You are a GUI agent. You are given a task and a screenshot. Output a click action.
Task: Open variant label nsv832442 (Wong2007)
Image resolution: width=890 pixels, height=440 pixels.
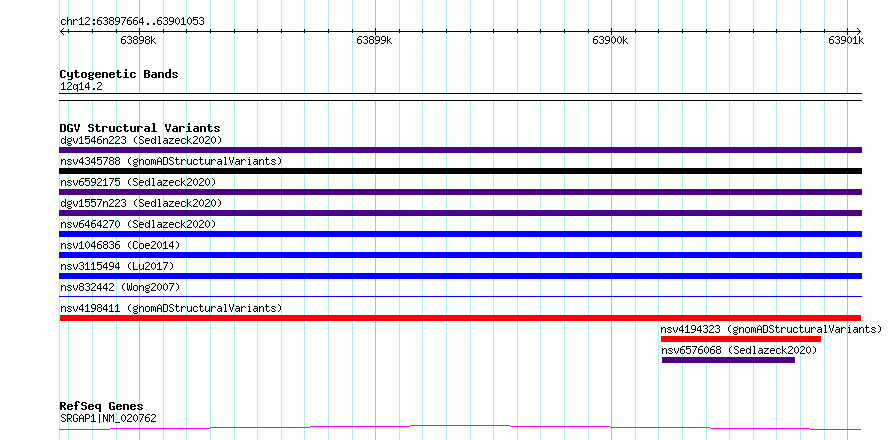(120, 287)
